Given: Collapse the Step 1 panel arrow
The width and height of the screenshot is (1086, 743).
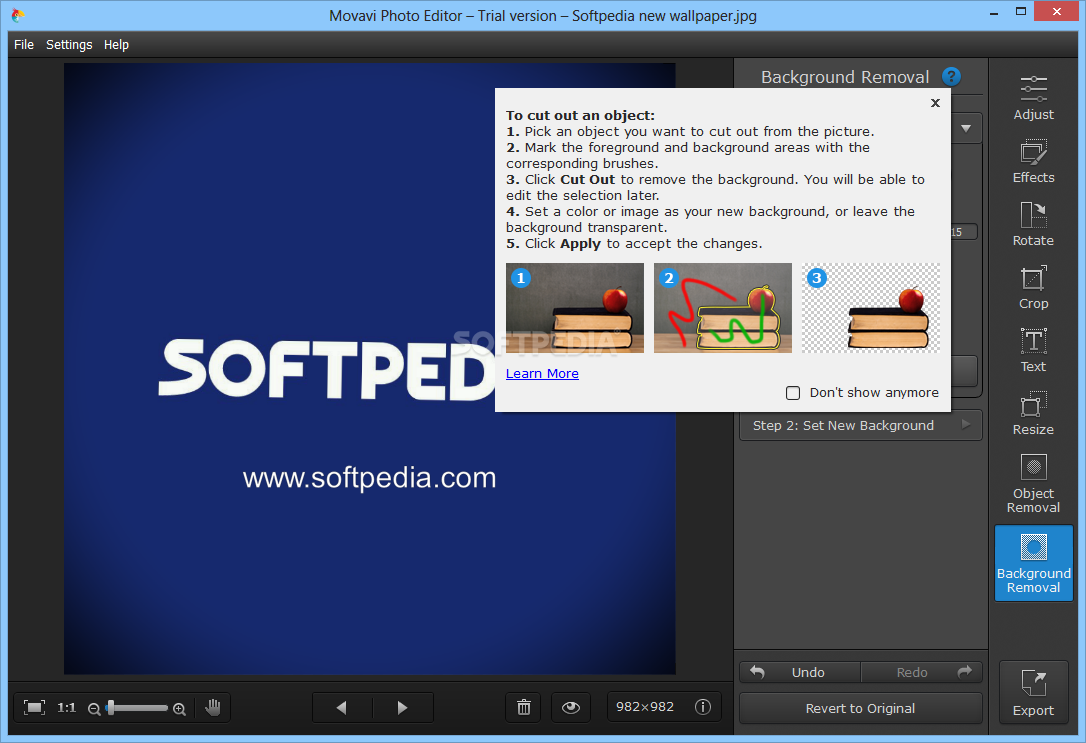Looking at the screenshot, I should 966,128.
